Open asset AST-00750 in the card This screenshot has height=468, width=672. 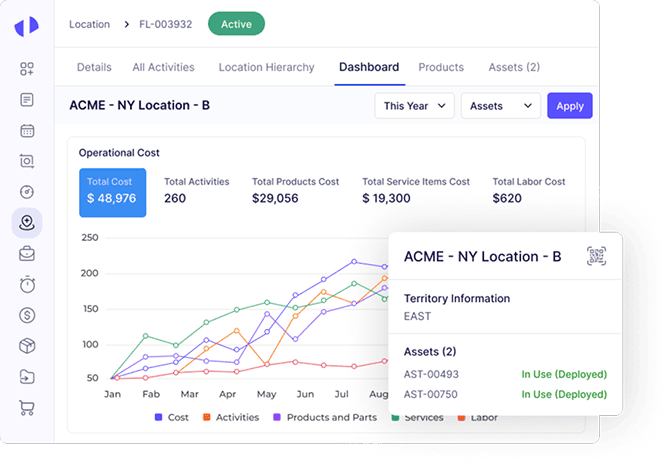click(431, 394)
